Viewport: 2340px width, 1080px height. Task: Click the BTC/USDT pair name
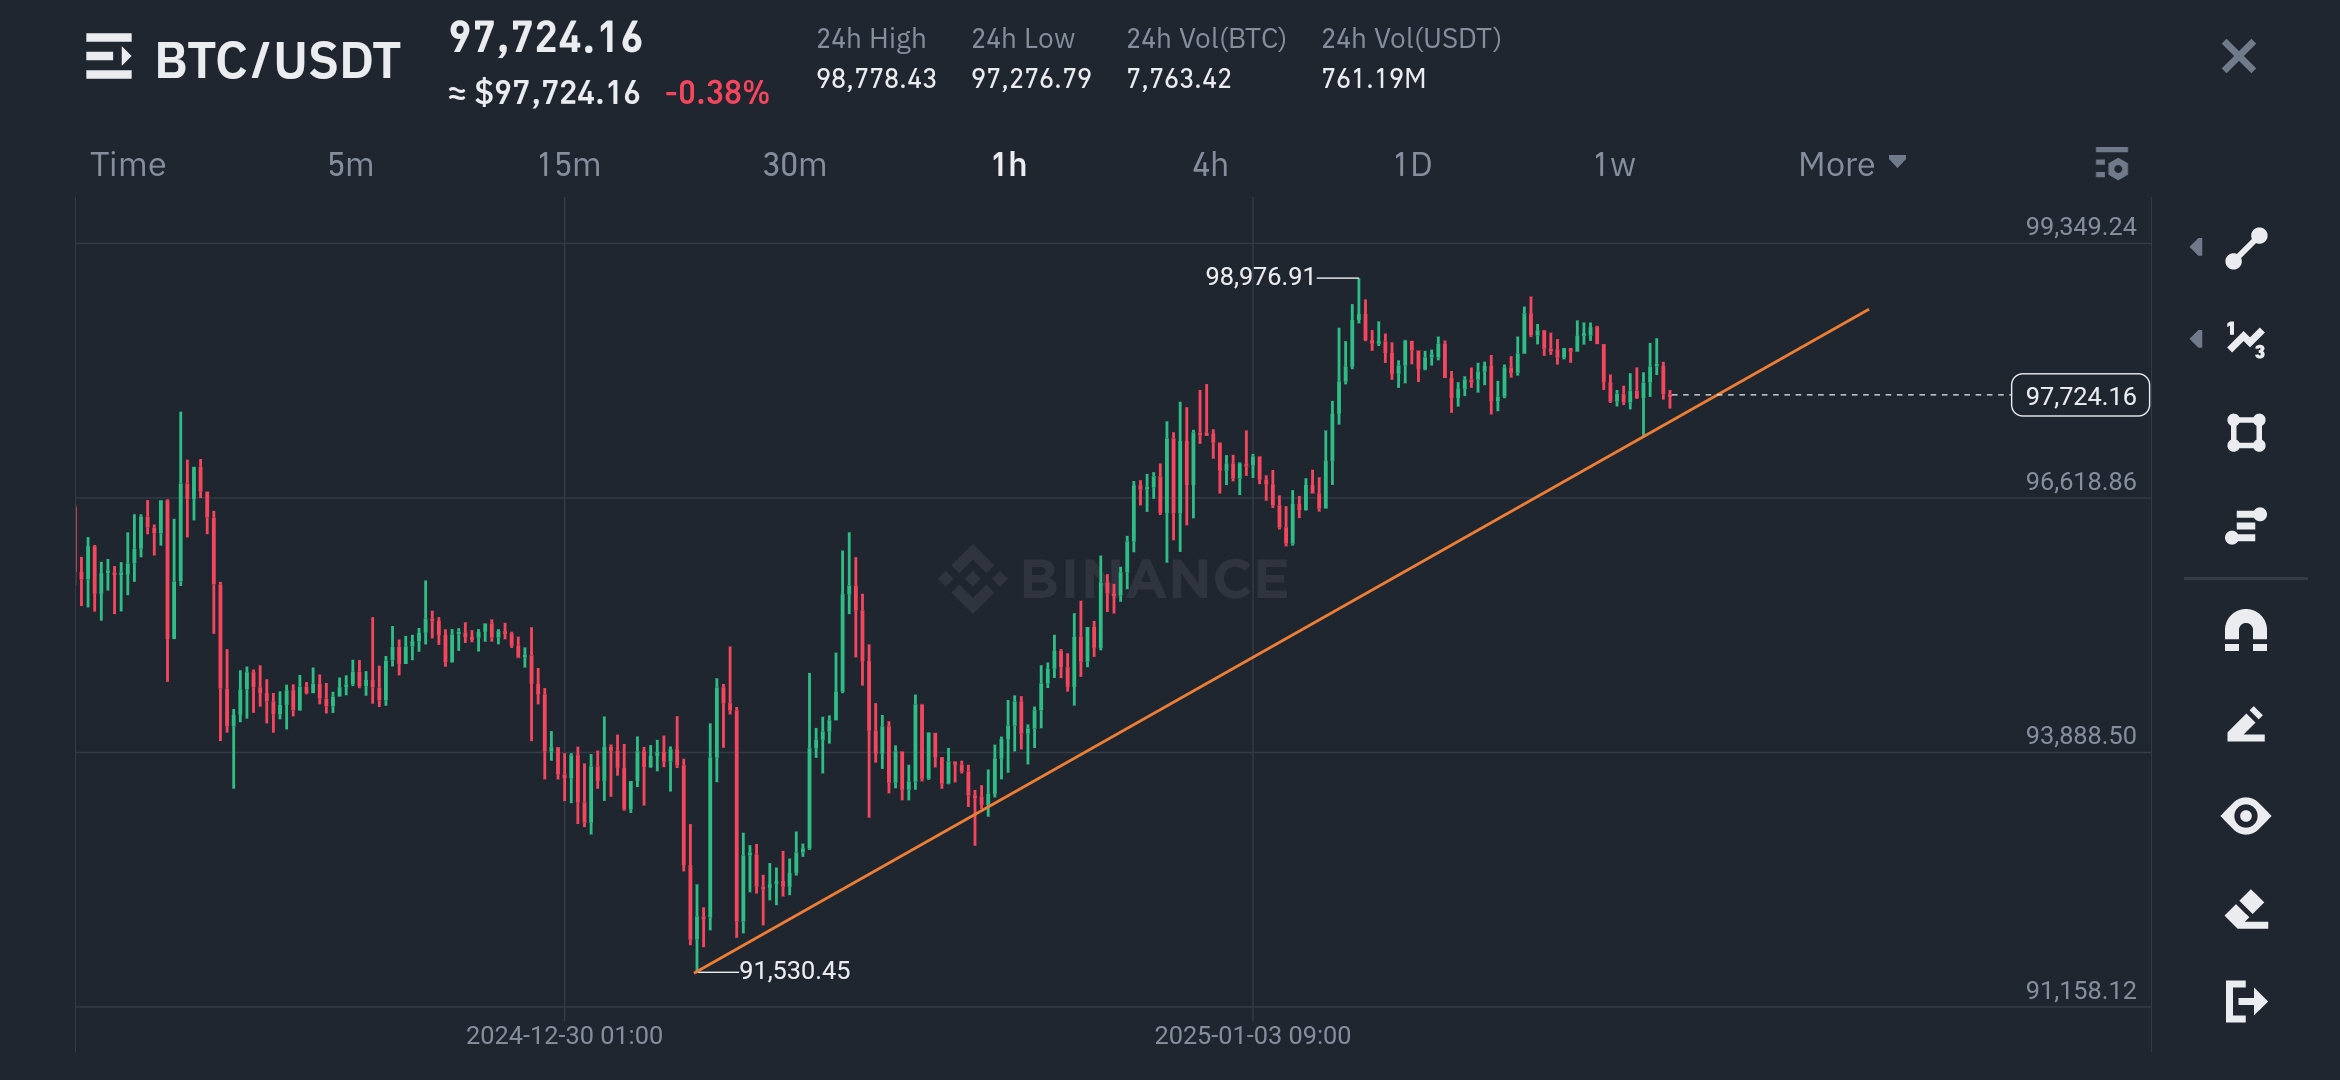click(x=278, y=60)
